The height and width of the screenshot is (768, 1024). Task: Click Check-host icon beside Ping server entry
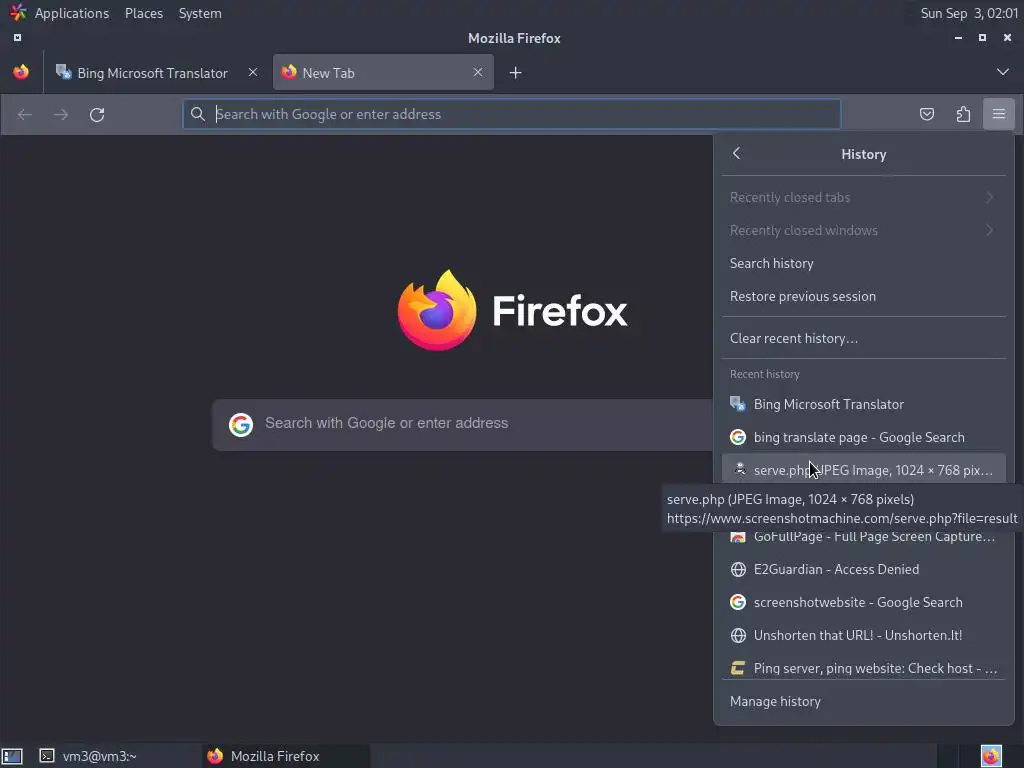pos(738,668)
